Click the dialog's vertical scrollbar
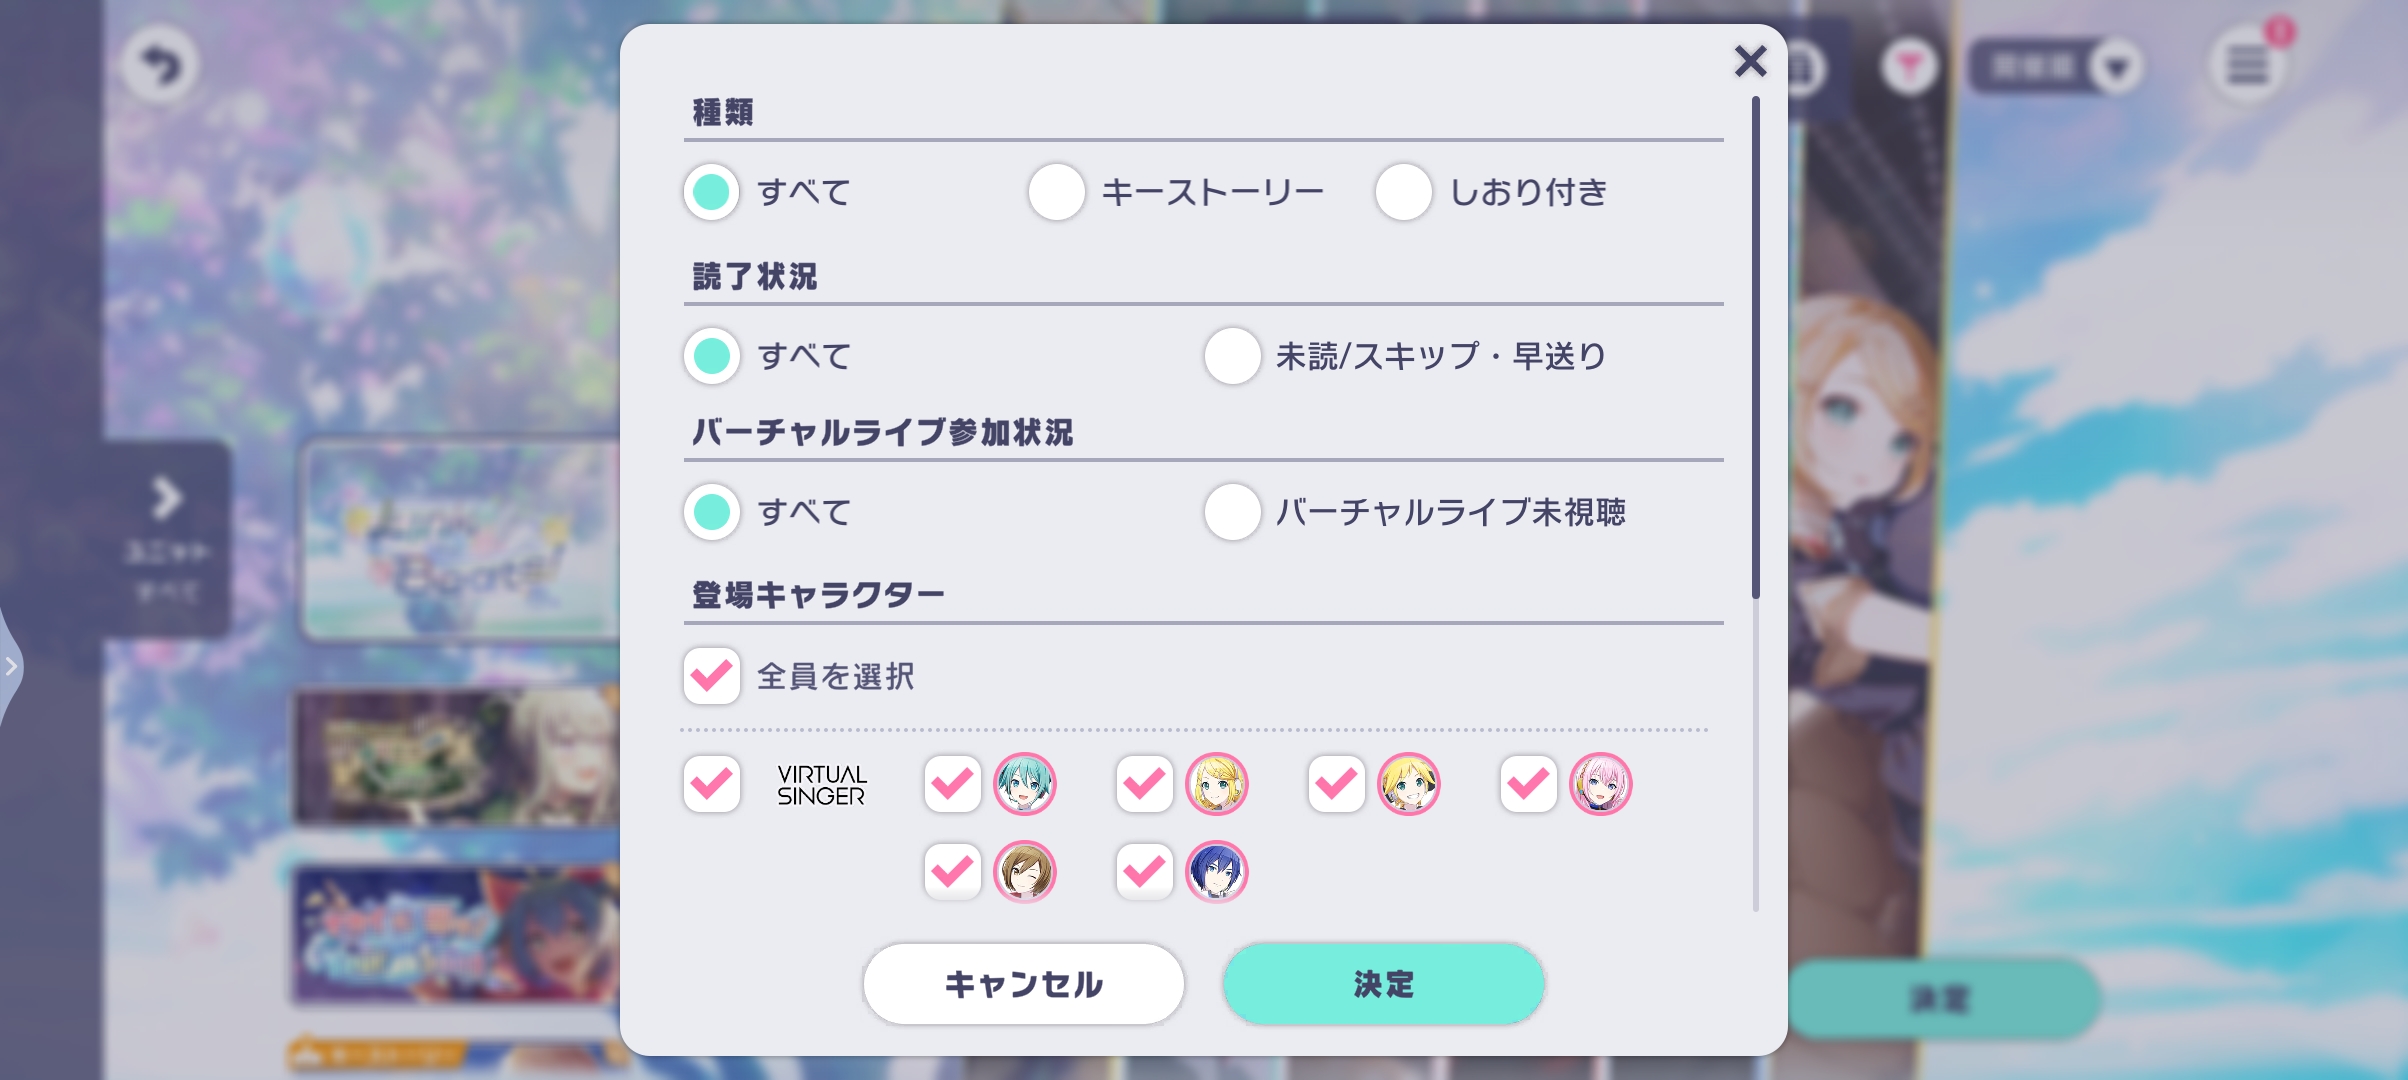2408x1080 pixels. pos(1755,350)
